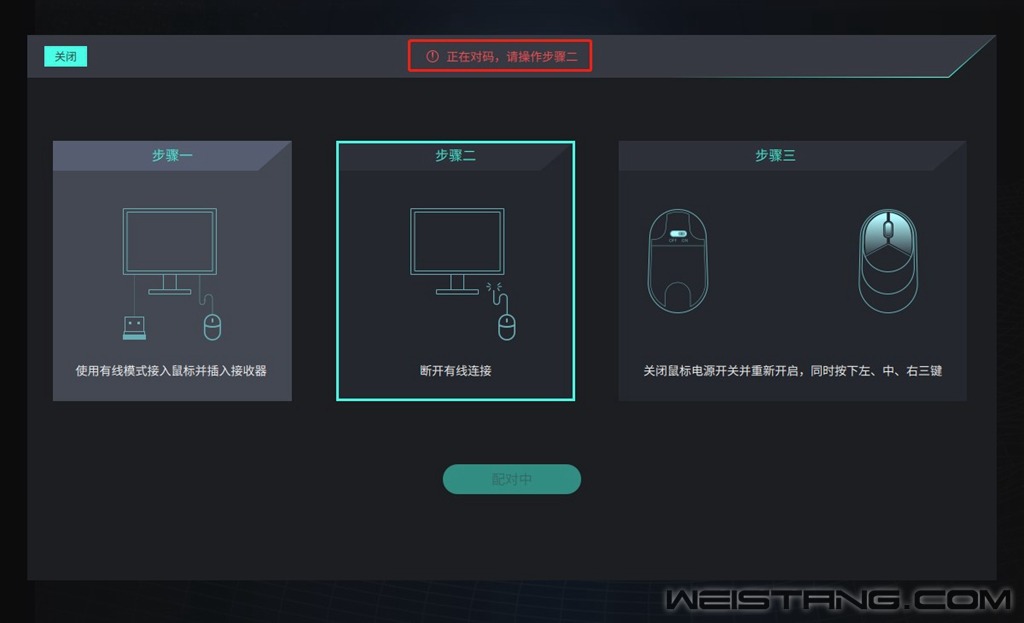Click the 配对中 pairing button

coord(511,479)
